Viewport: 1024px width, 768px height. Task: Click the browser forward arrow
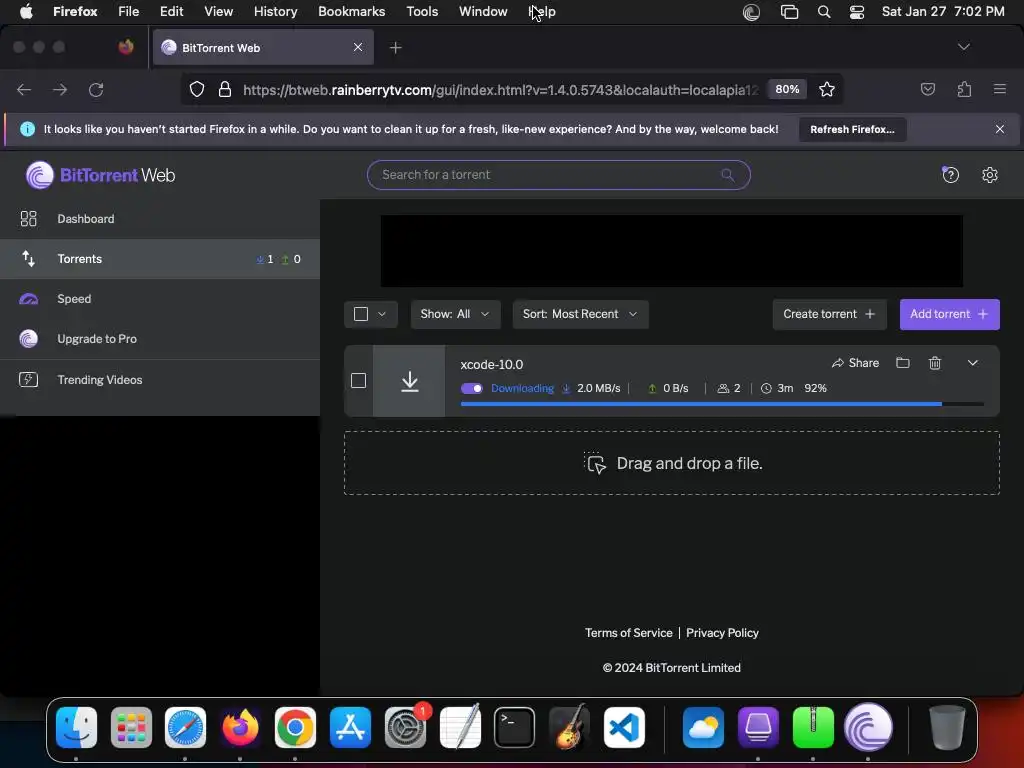click(60, 89)
